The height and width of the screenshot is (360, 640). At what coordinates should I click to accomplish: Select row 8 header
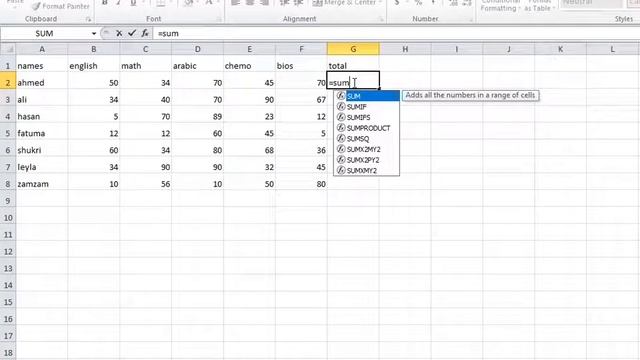point(8,184)
